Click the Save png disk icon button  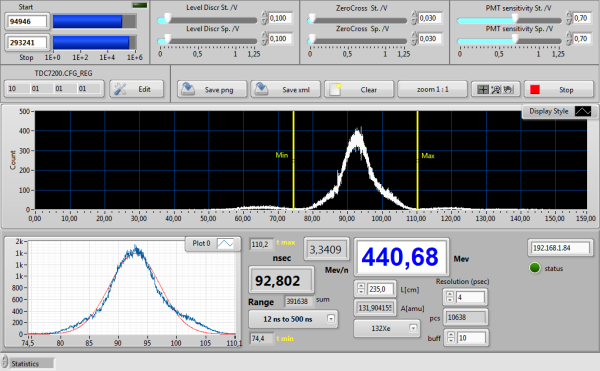(x=212, y=89)
